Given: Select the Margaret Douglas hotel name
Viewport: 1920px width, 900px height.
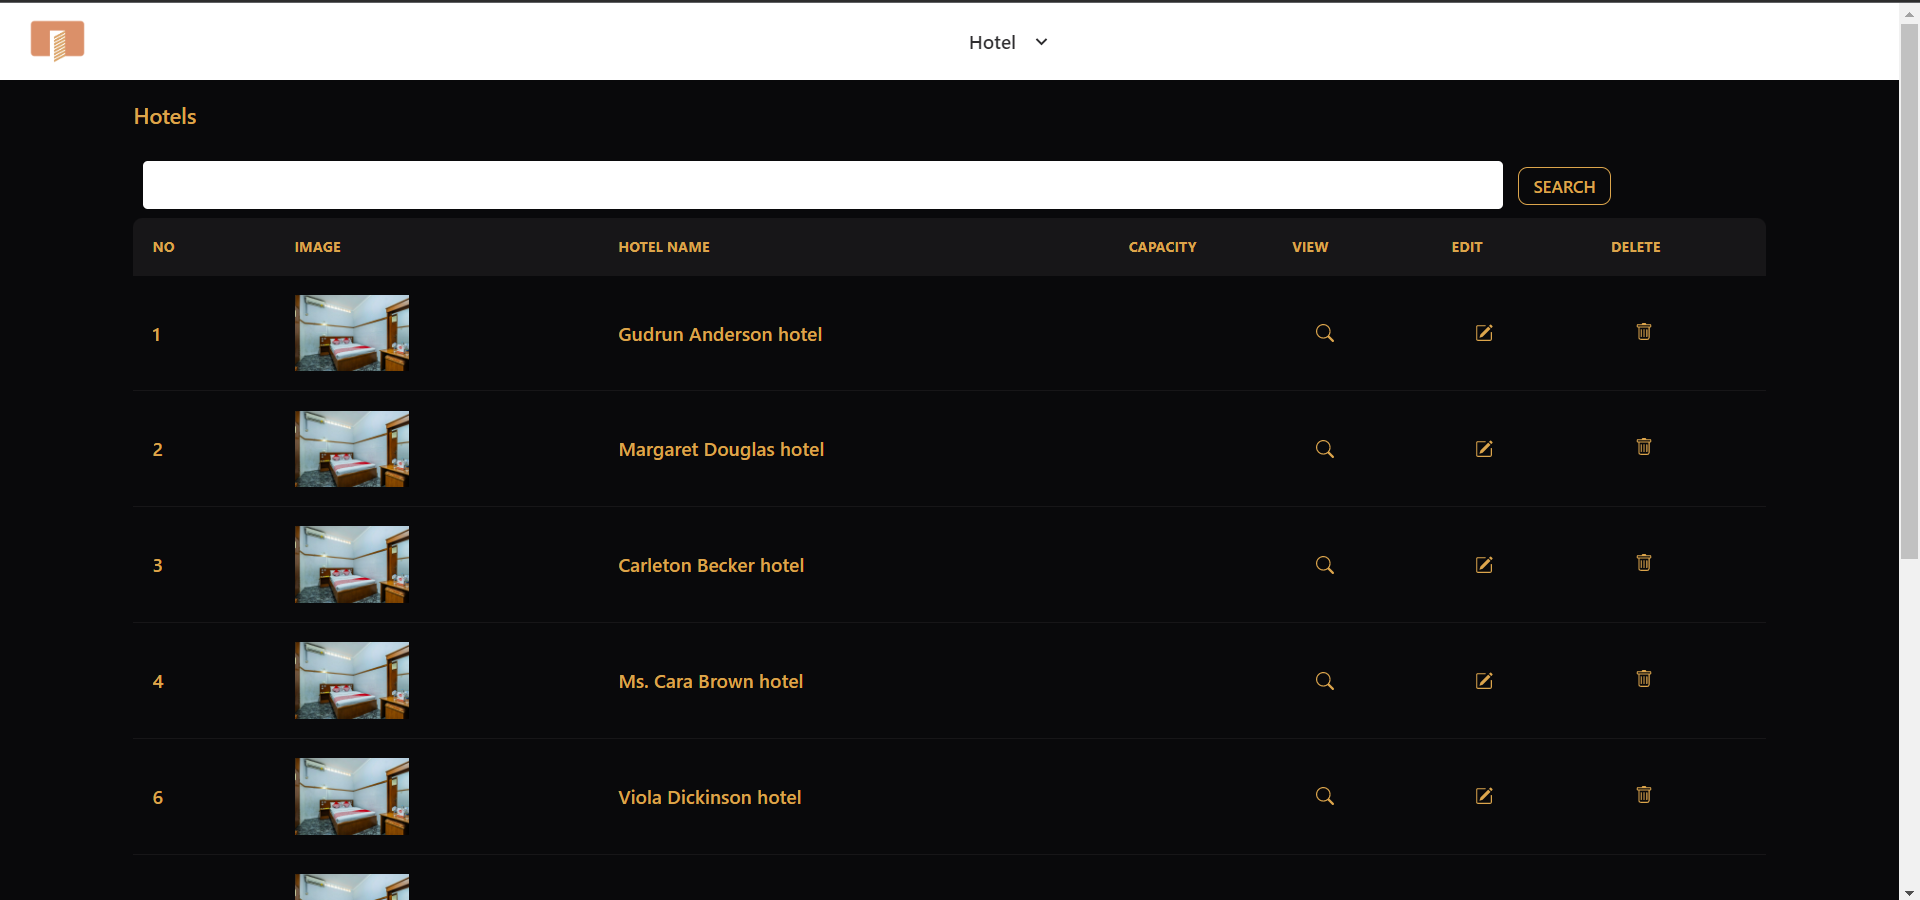Looking at the screenshot, I should coord(721,450).
